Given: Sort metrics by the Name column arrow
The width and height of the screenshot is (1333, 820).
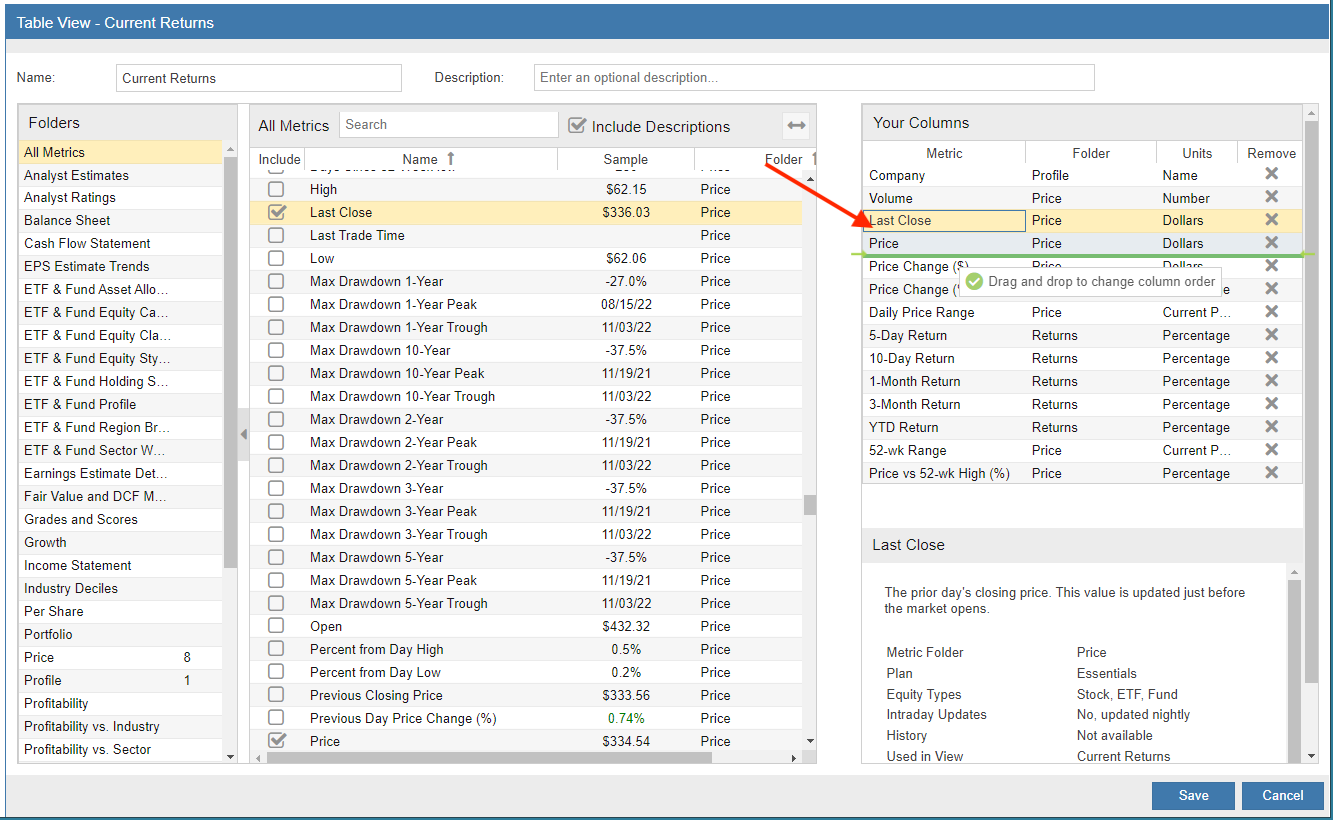Looking at the screenshot, I should click(450, 159).
